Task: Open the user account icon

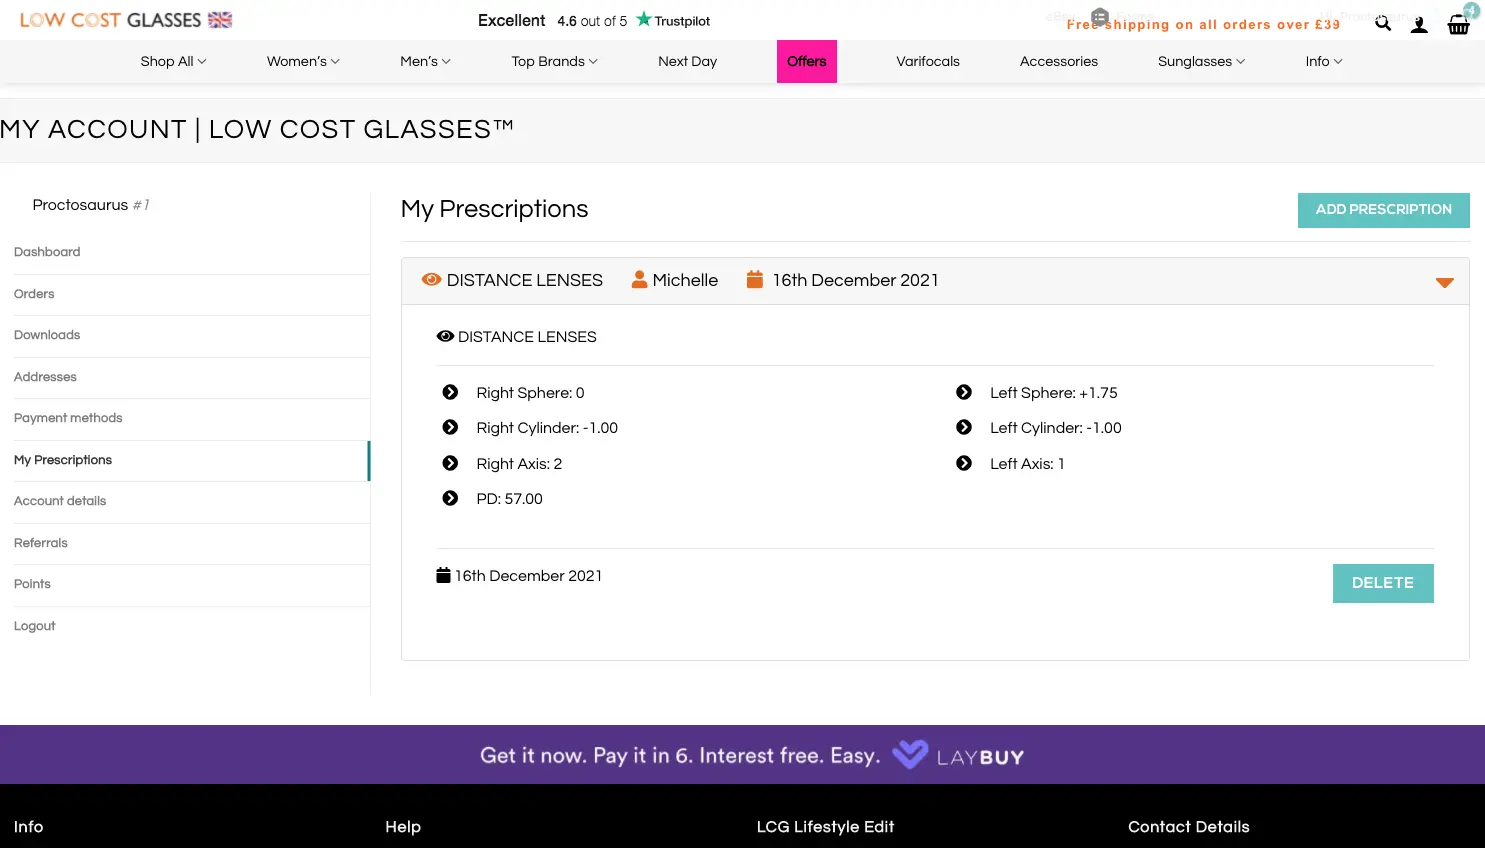Action: click(1419, 25)
